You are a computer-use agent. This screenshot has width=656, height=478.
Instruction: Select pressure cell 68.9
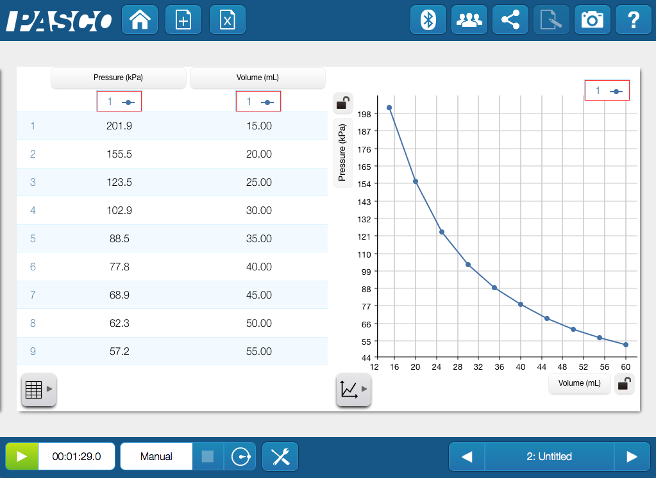coord(119,295)
